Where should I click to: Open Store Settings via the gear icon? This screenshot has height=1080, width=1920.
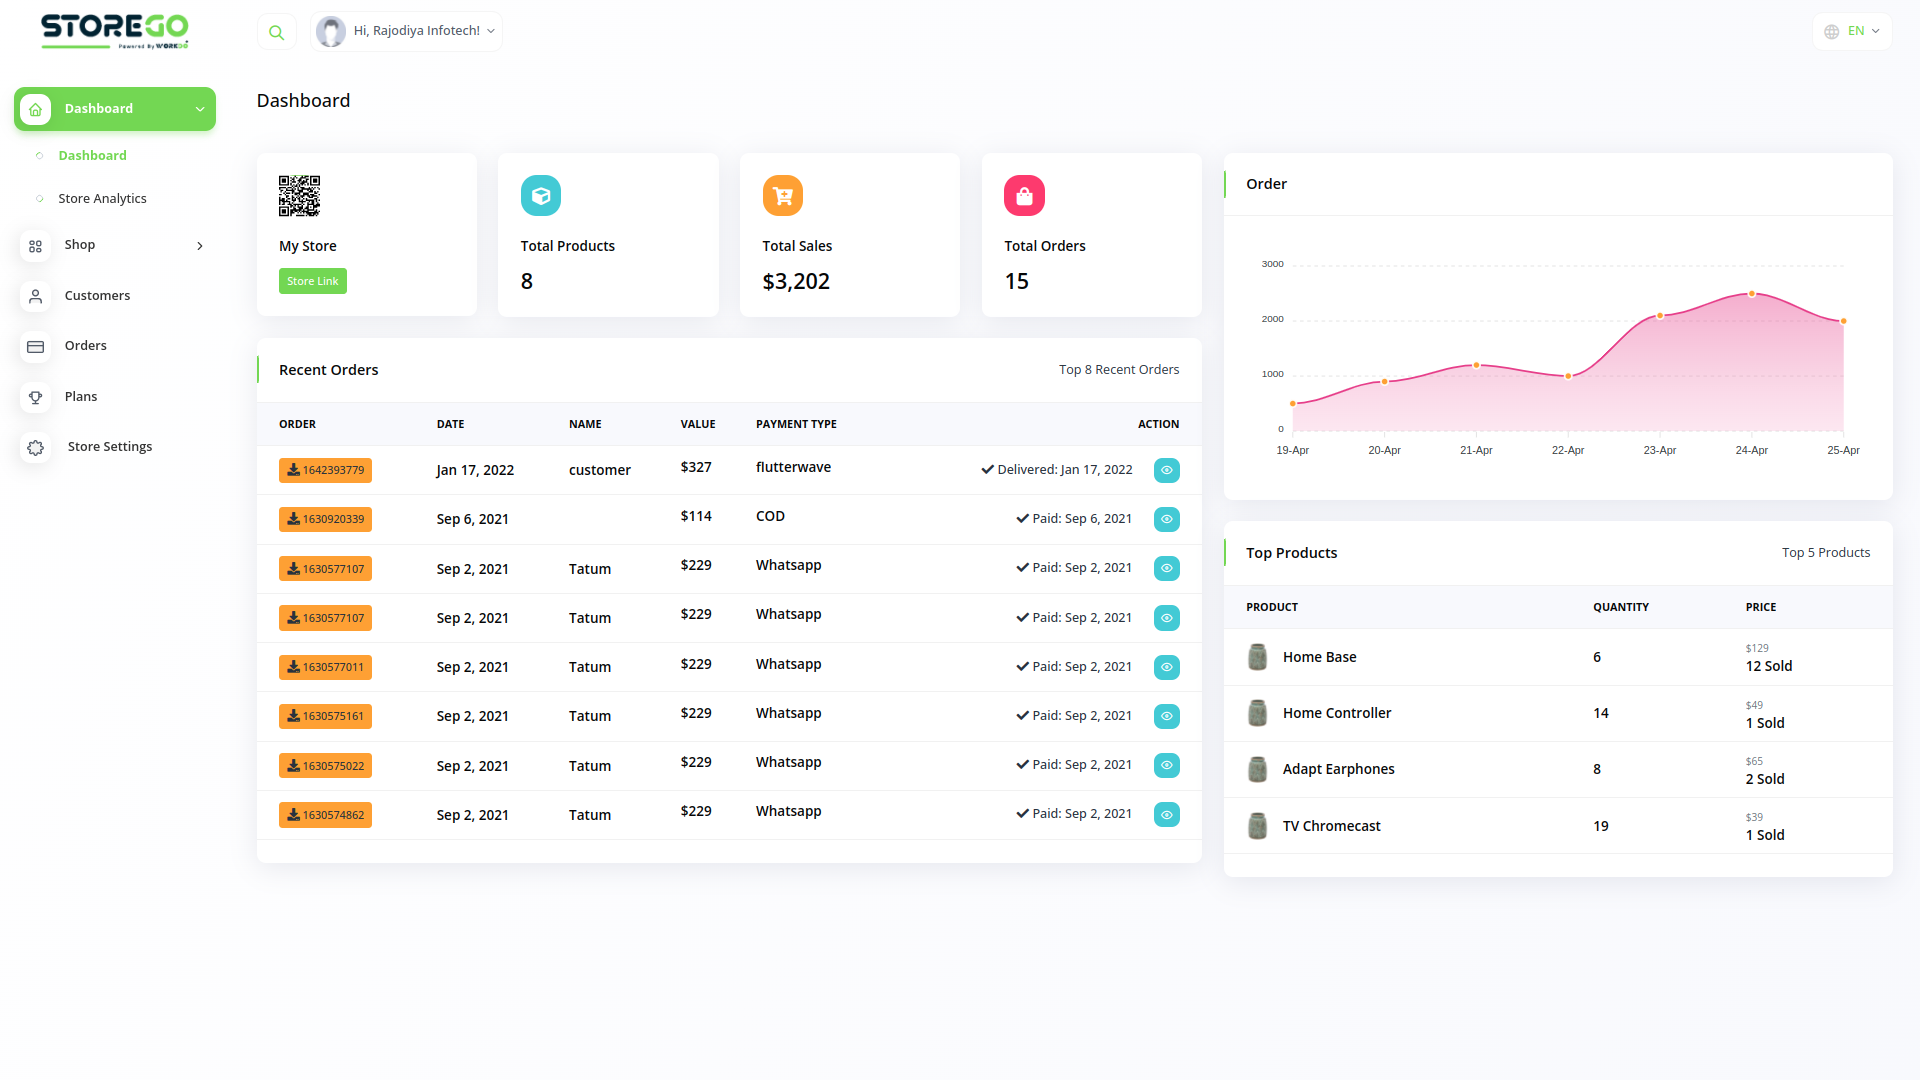[36, 447]
